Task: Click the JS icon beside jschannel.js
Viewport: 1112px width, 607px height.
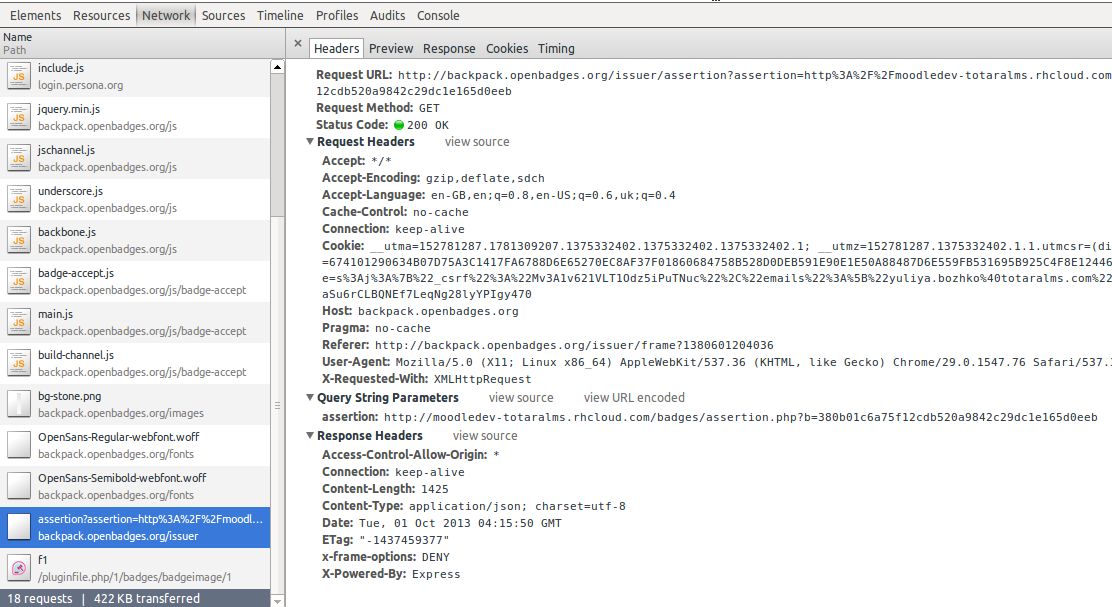Action: click(19, 159)
